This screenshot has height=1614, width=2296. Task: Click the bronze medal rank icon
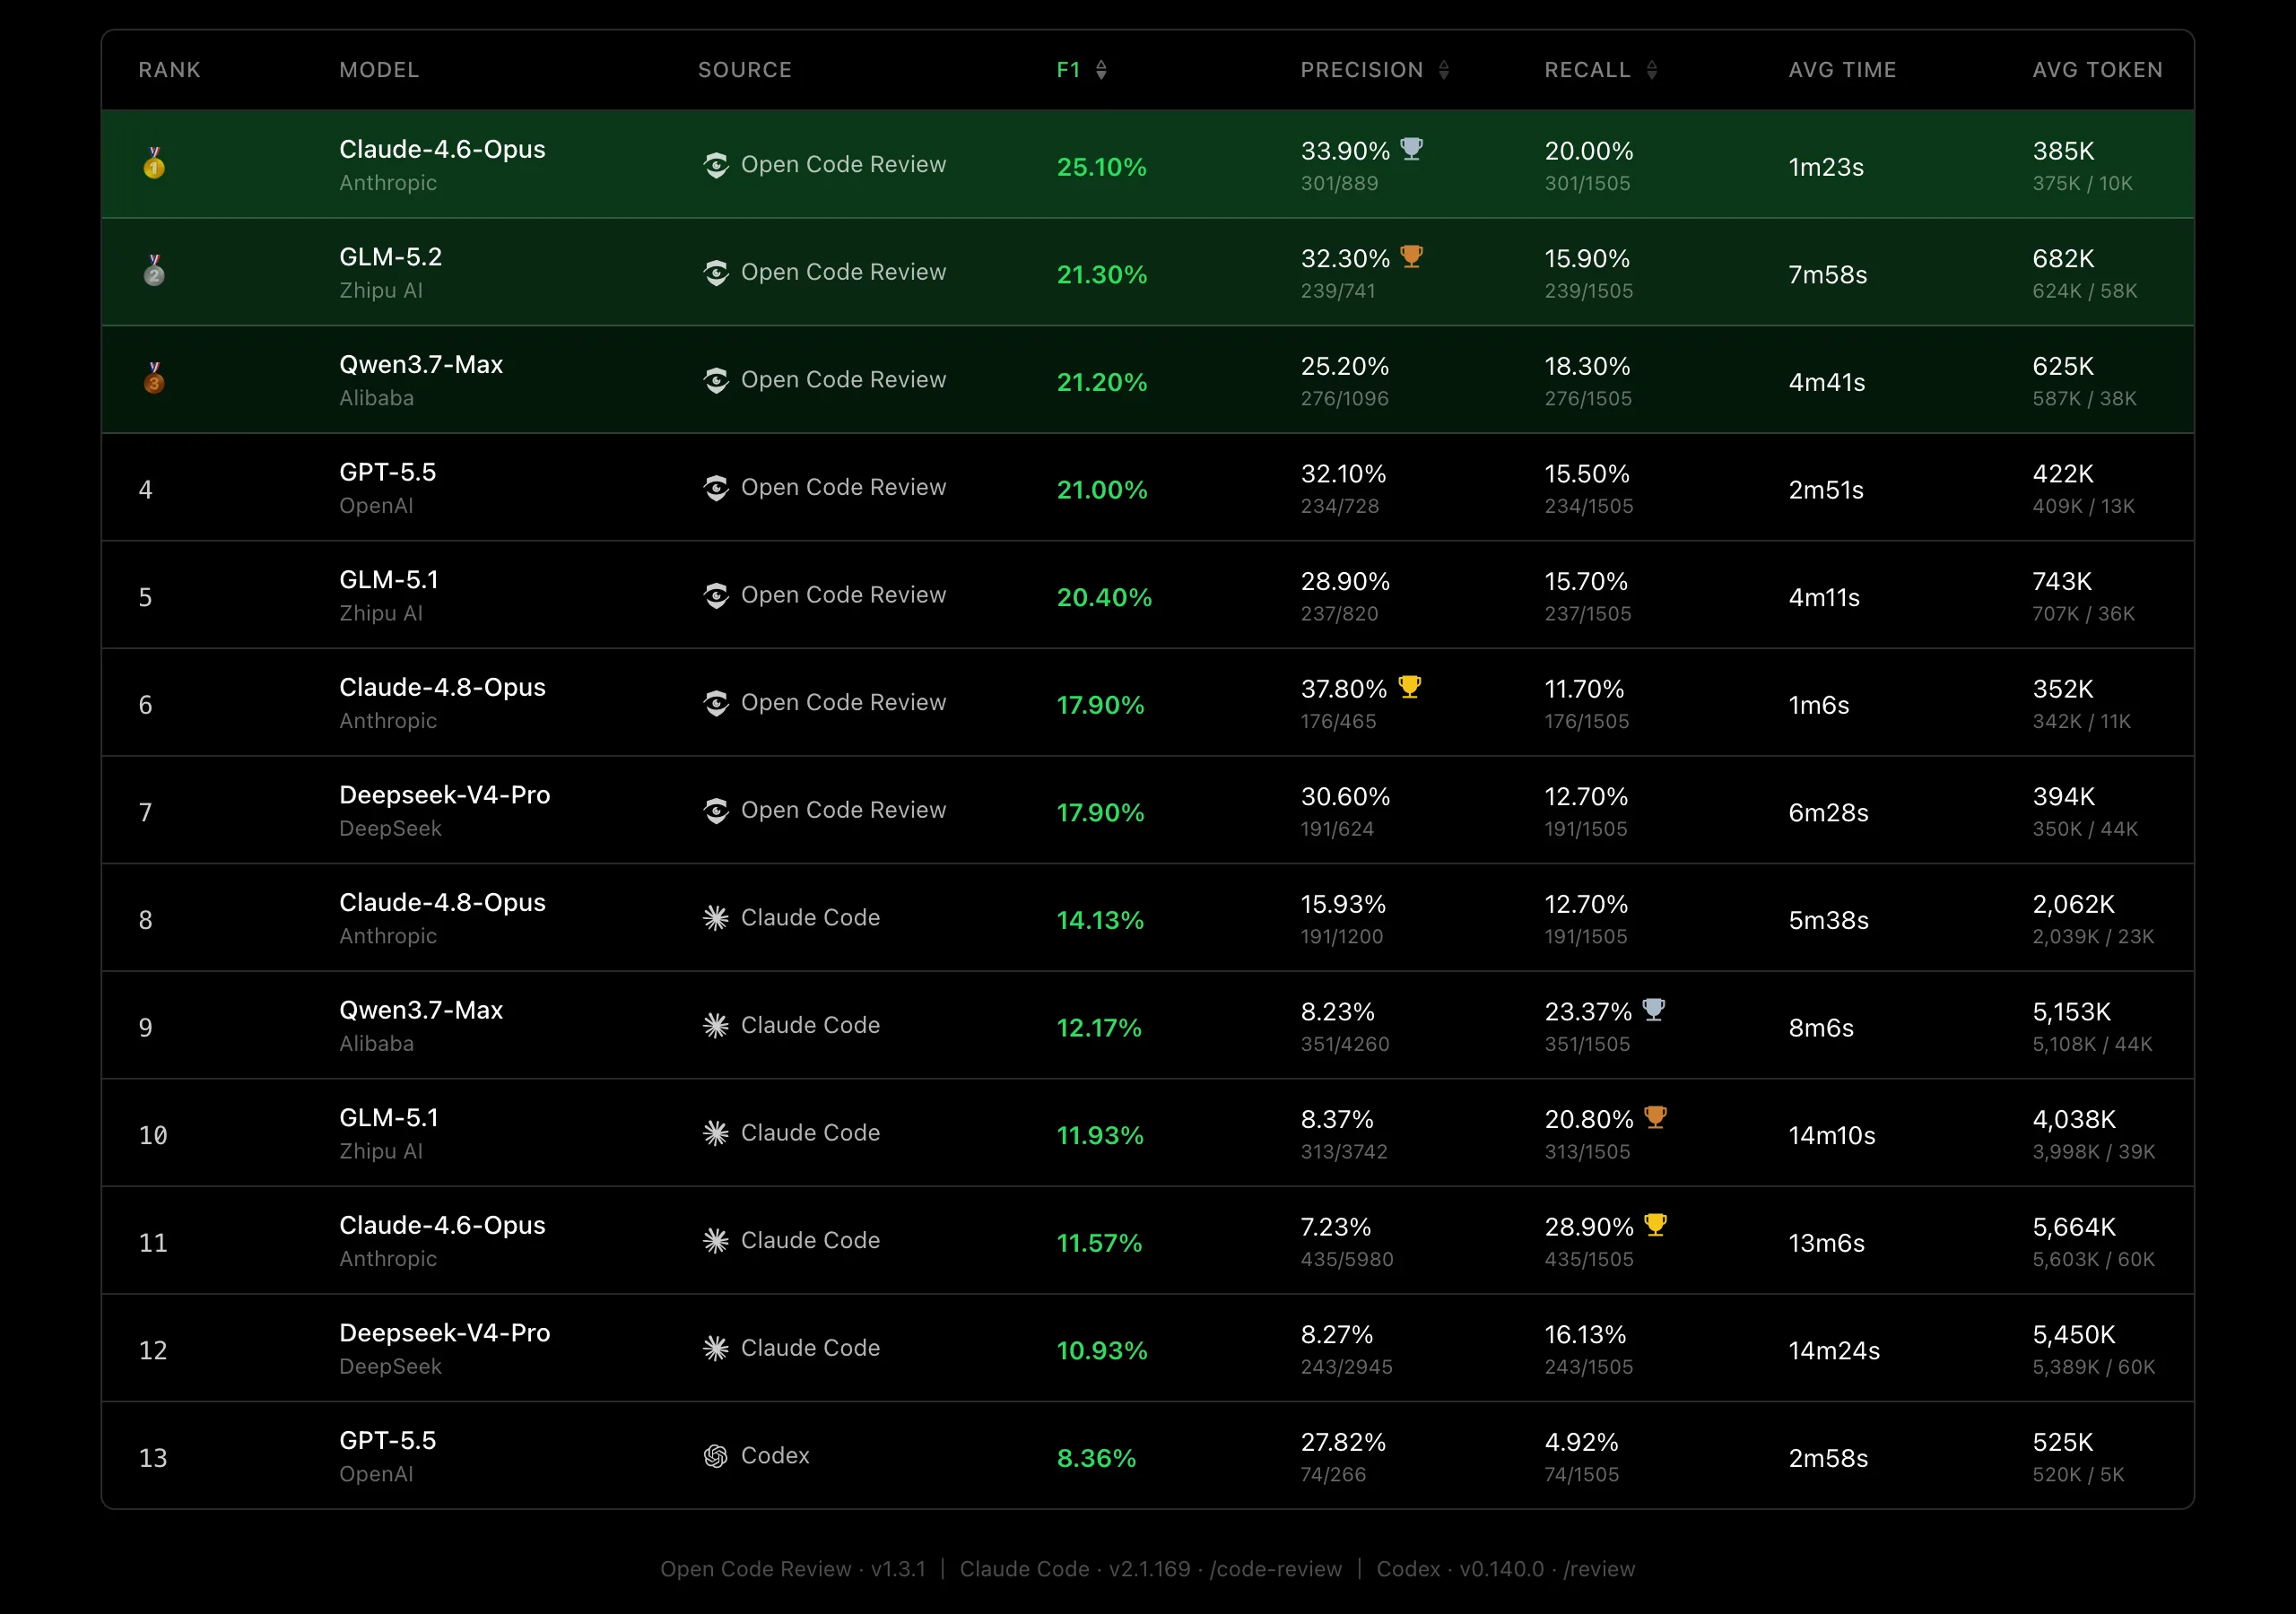pos(154,378)
